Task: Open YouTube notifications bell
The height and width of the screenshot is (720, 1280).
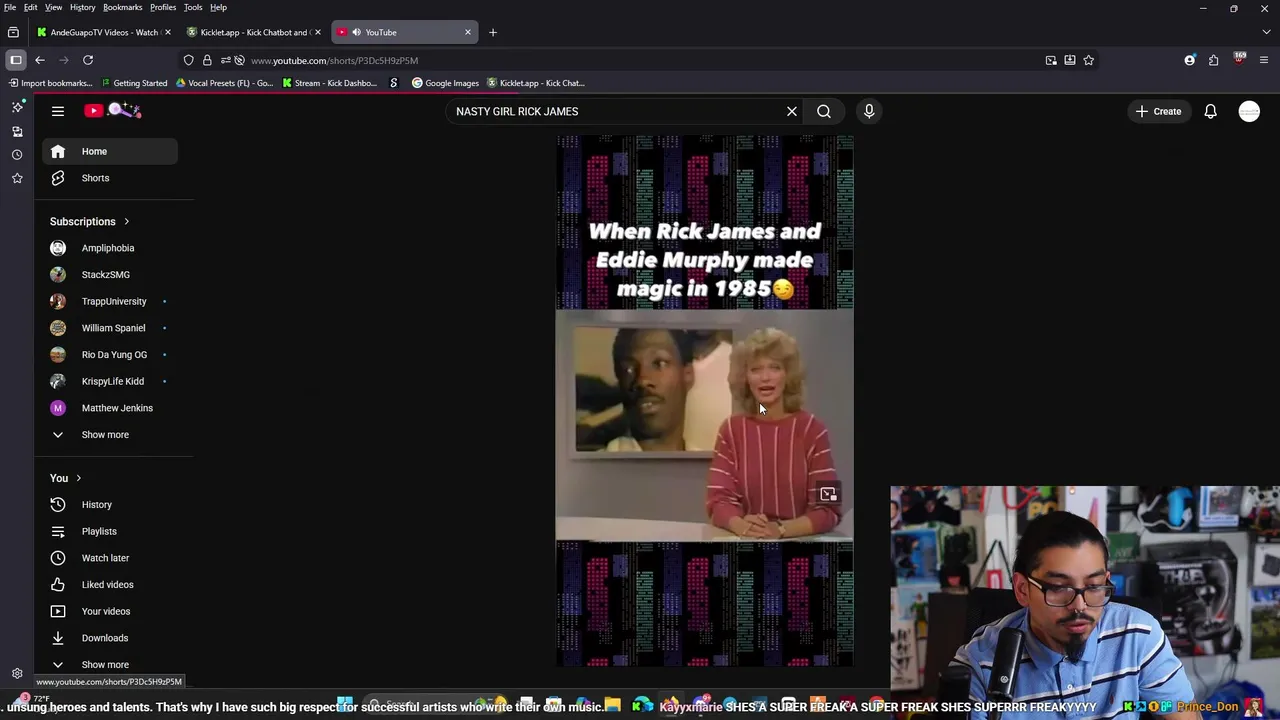Action: [x=1210, y=111]
